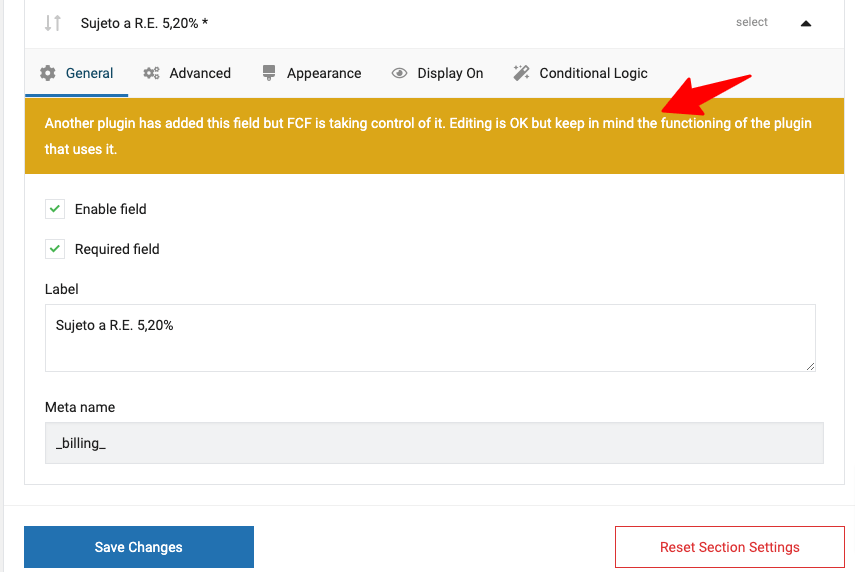Viewport: 855px width, 572px height.
Task: Click the magic wand Conditional Logic icon
Action: point(521,73)
